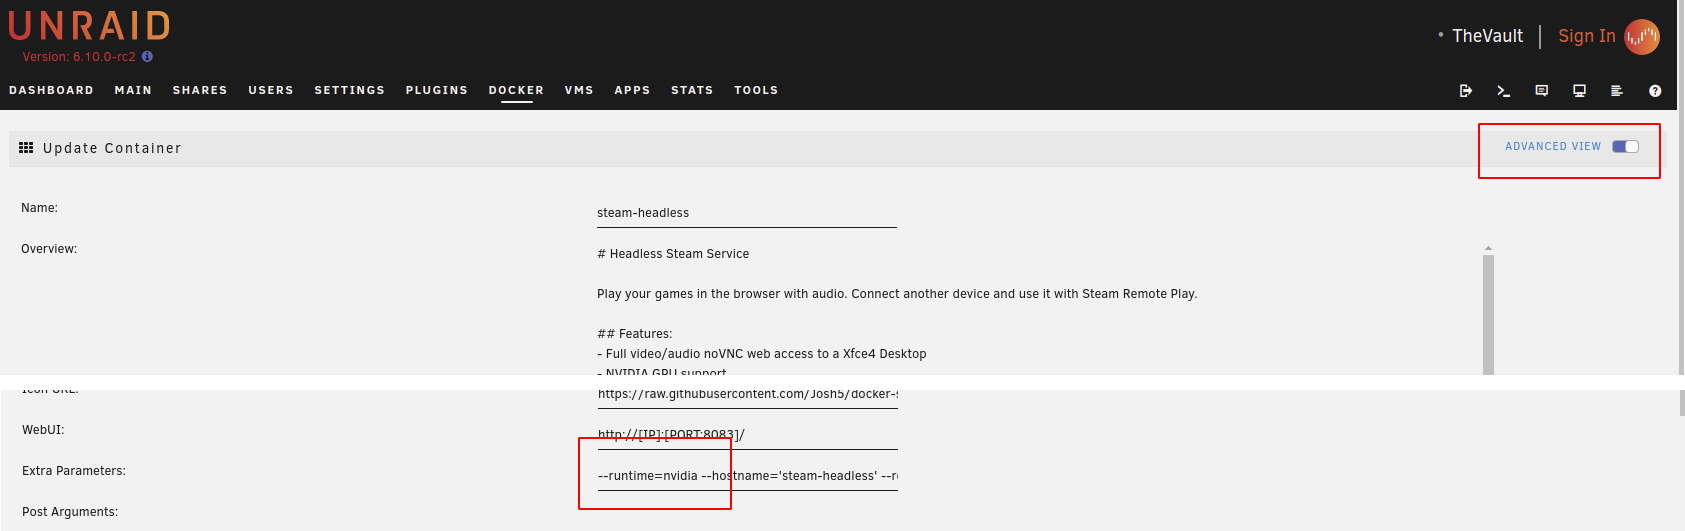Click the Unraid account avatar icon

[x=1642, y=37]
